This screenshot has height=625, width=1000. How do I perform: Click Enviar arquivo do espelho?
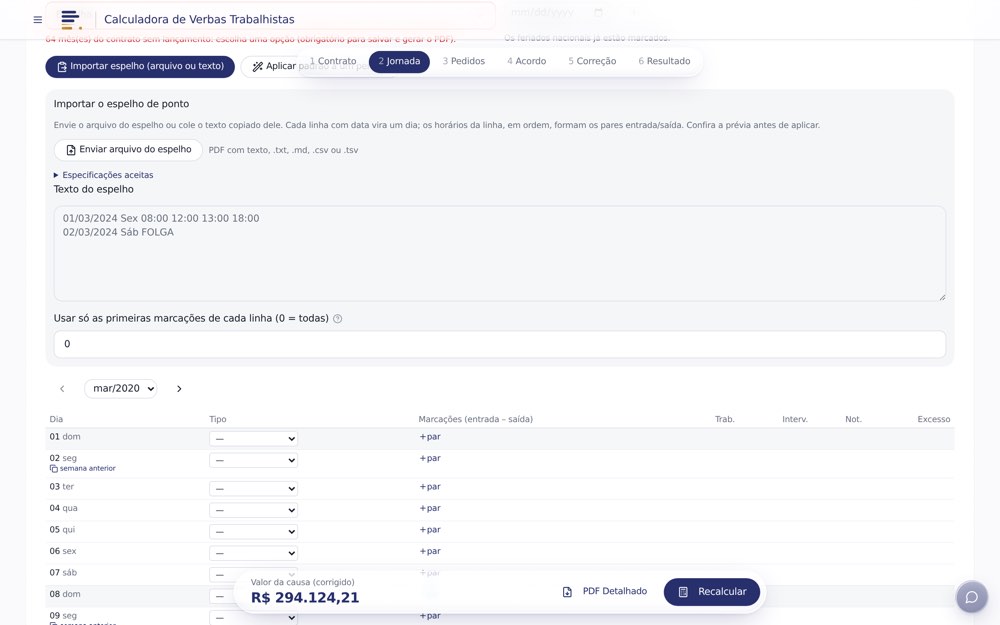click(128, 150)
